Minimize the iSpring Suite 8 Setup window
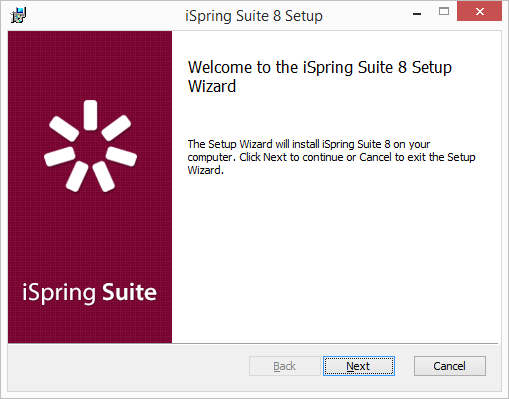The image size is (509, 399). [417, 13]
